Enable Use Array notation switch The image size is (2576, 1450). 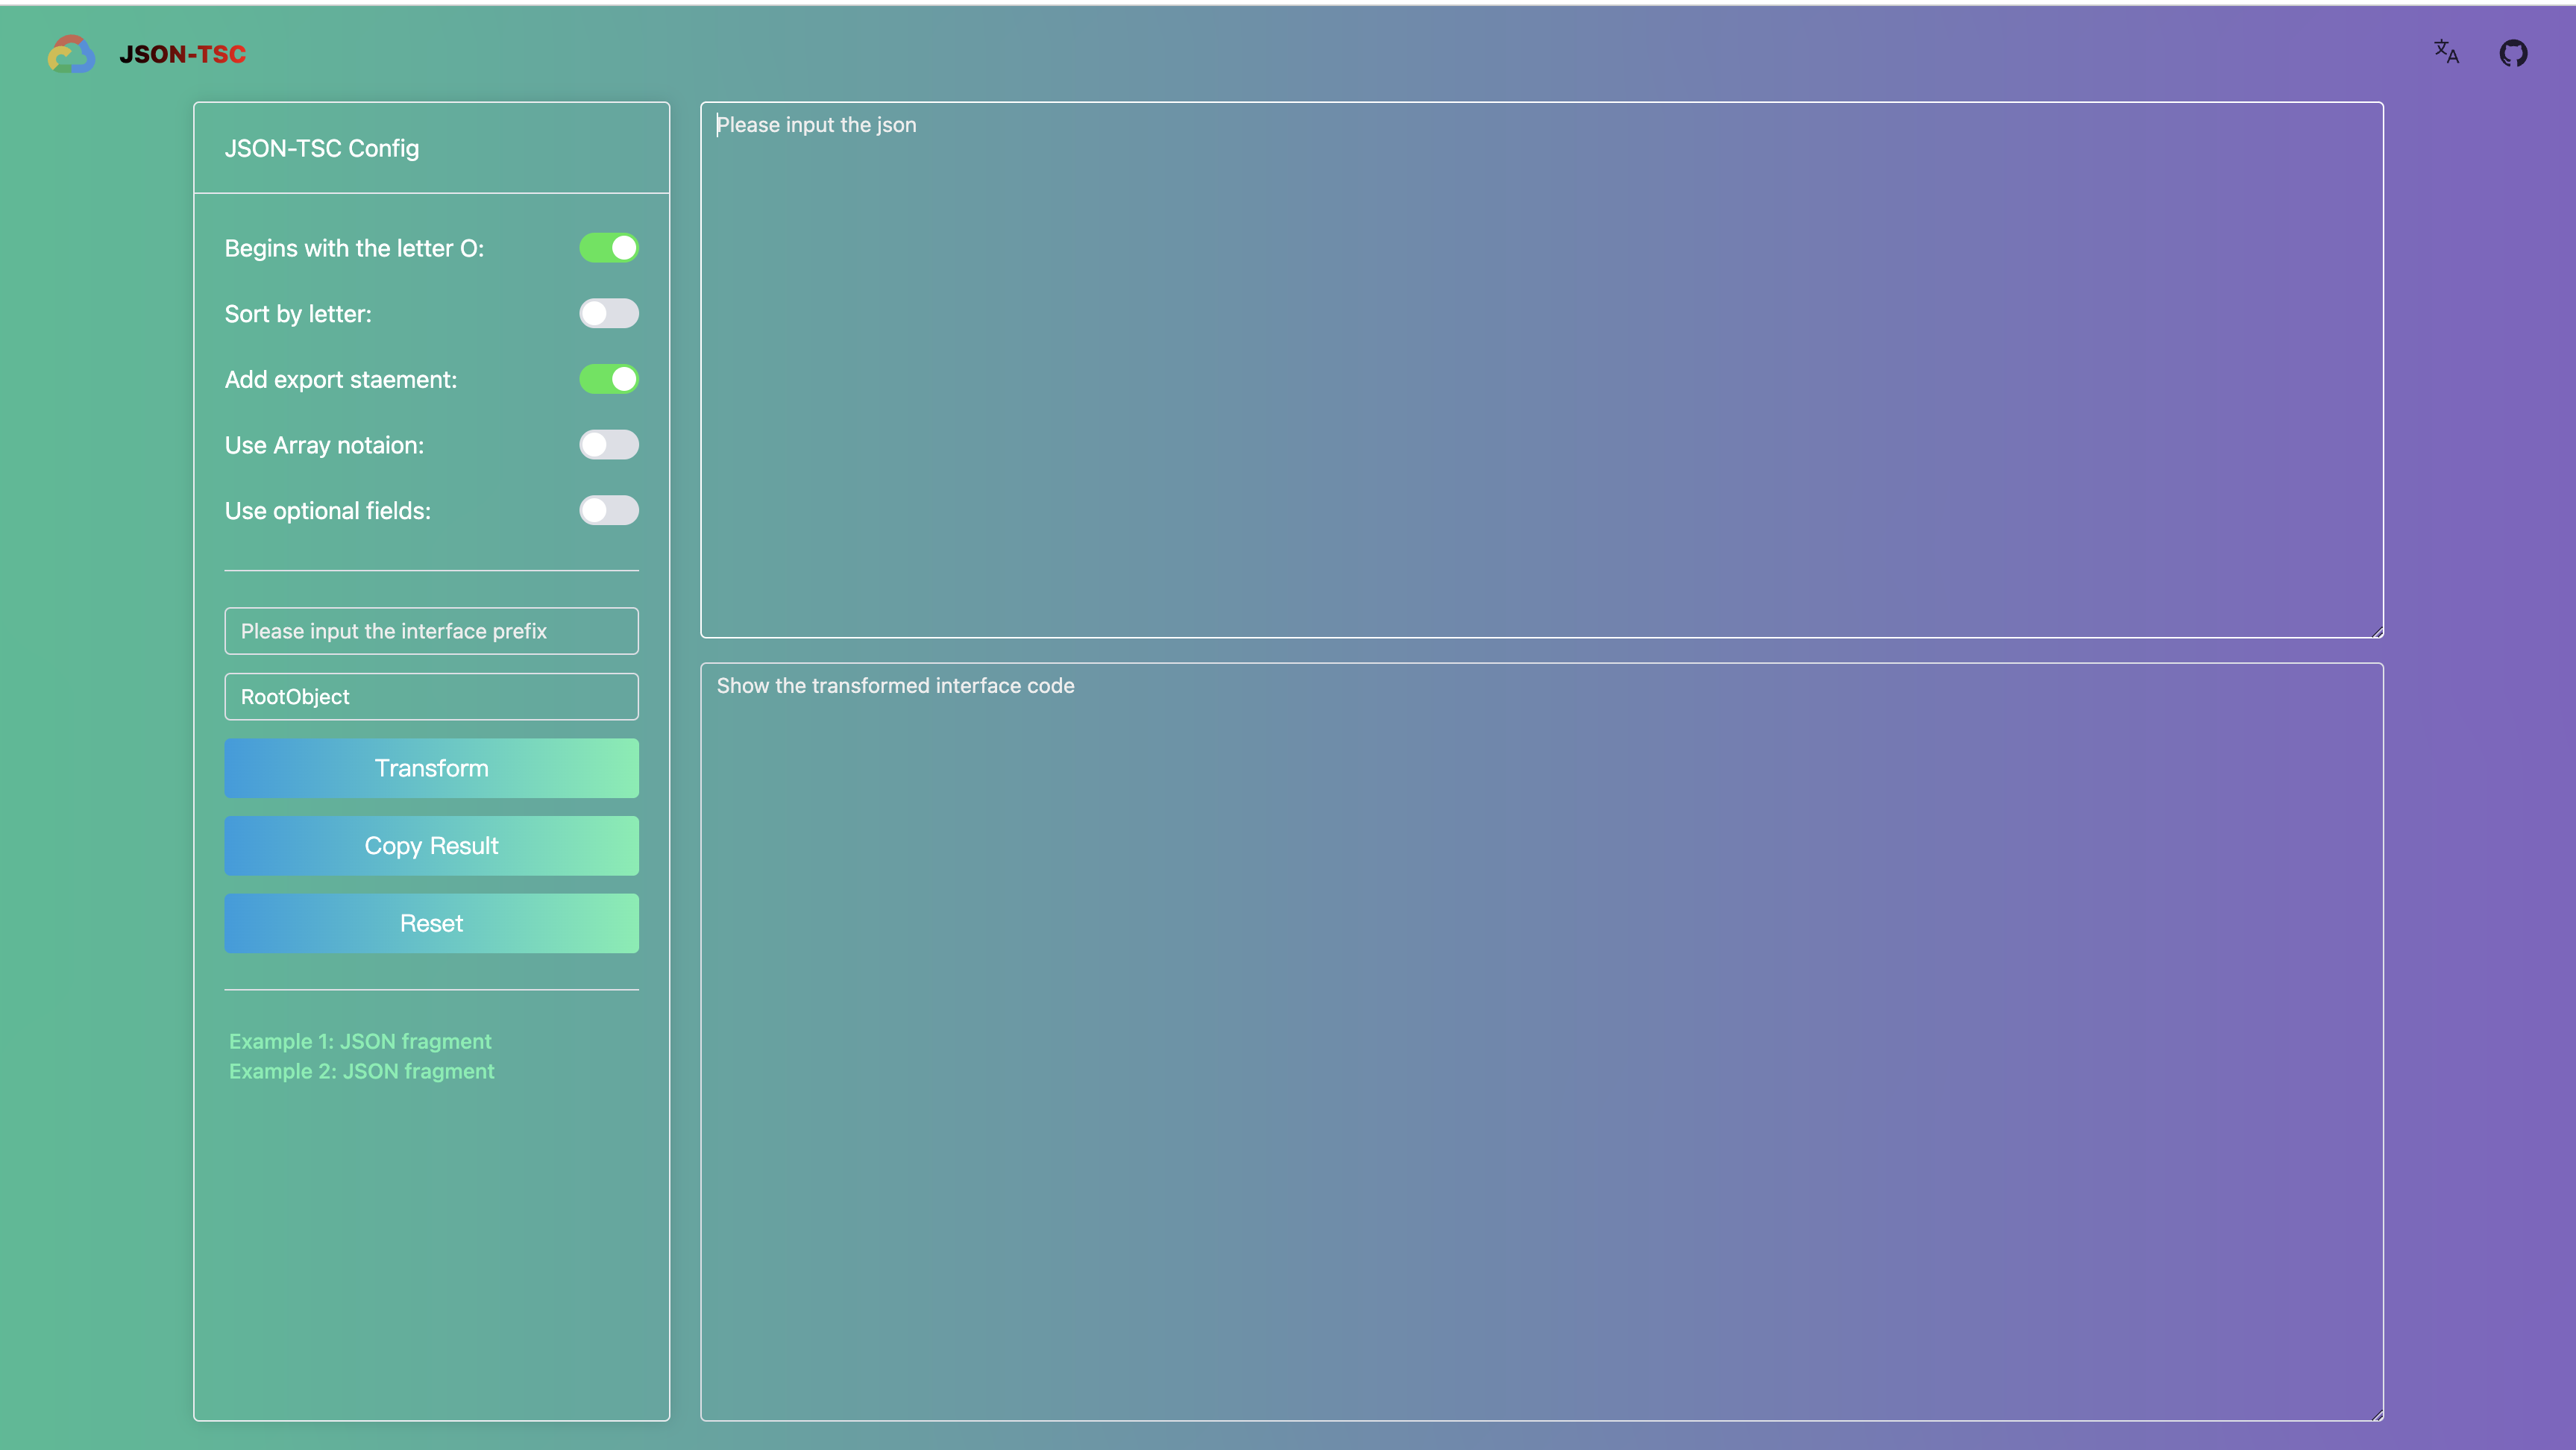coord(608,445)
